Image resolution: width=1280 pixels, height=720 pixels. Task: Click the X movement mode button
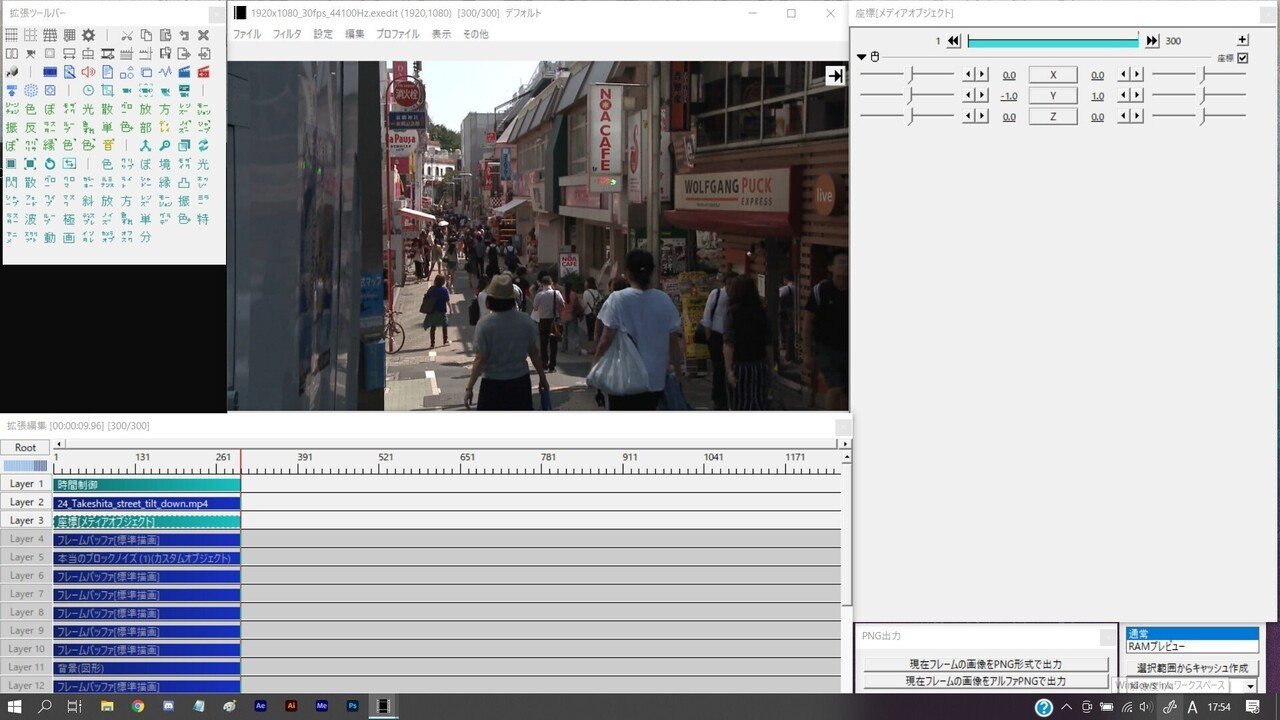pyautogui.click(x=1053, y=75)
